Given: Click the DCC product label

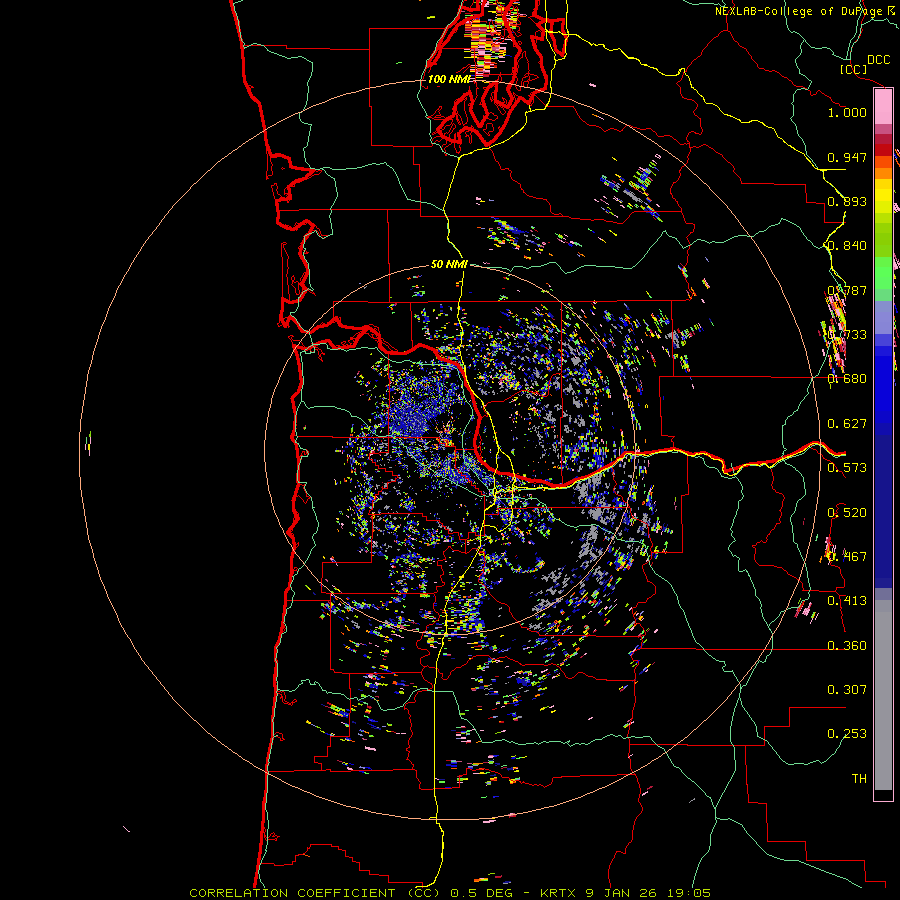Looking at the screenshot, I should [x=879, y=60].
